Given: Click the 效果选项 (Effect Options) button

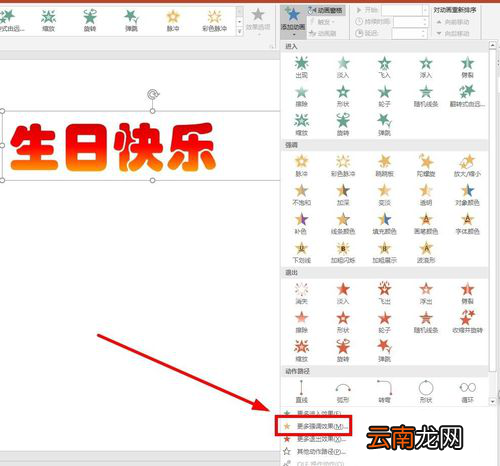Looking at the screenshot, I should [x=258, y=21].
